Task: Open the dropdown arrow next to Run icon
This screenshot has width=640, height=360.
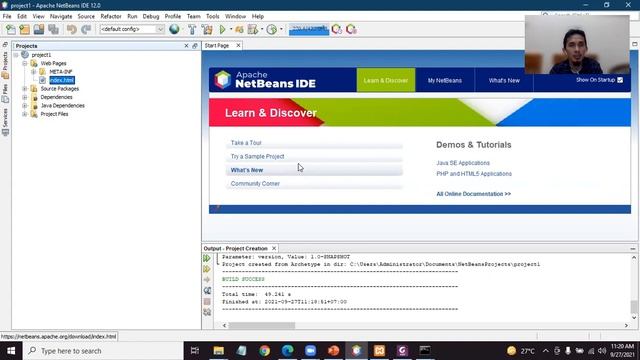Action: tap(231, 29)
